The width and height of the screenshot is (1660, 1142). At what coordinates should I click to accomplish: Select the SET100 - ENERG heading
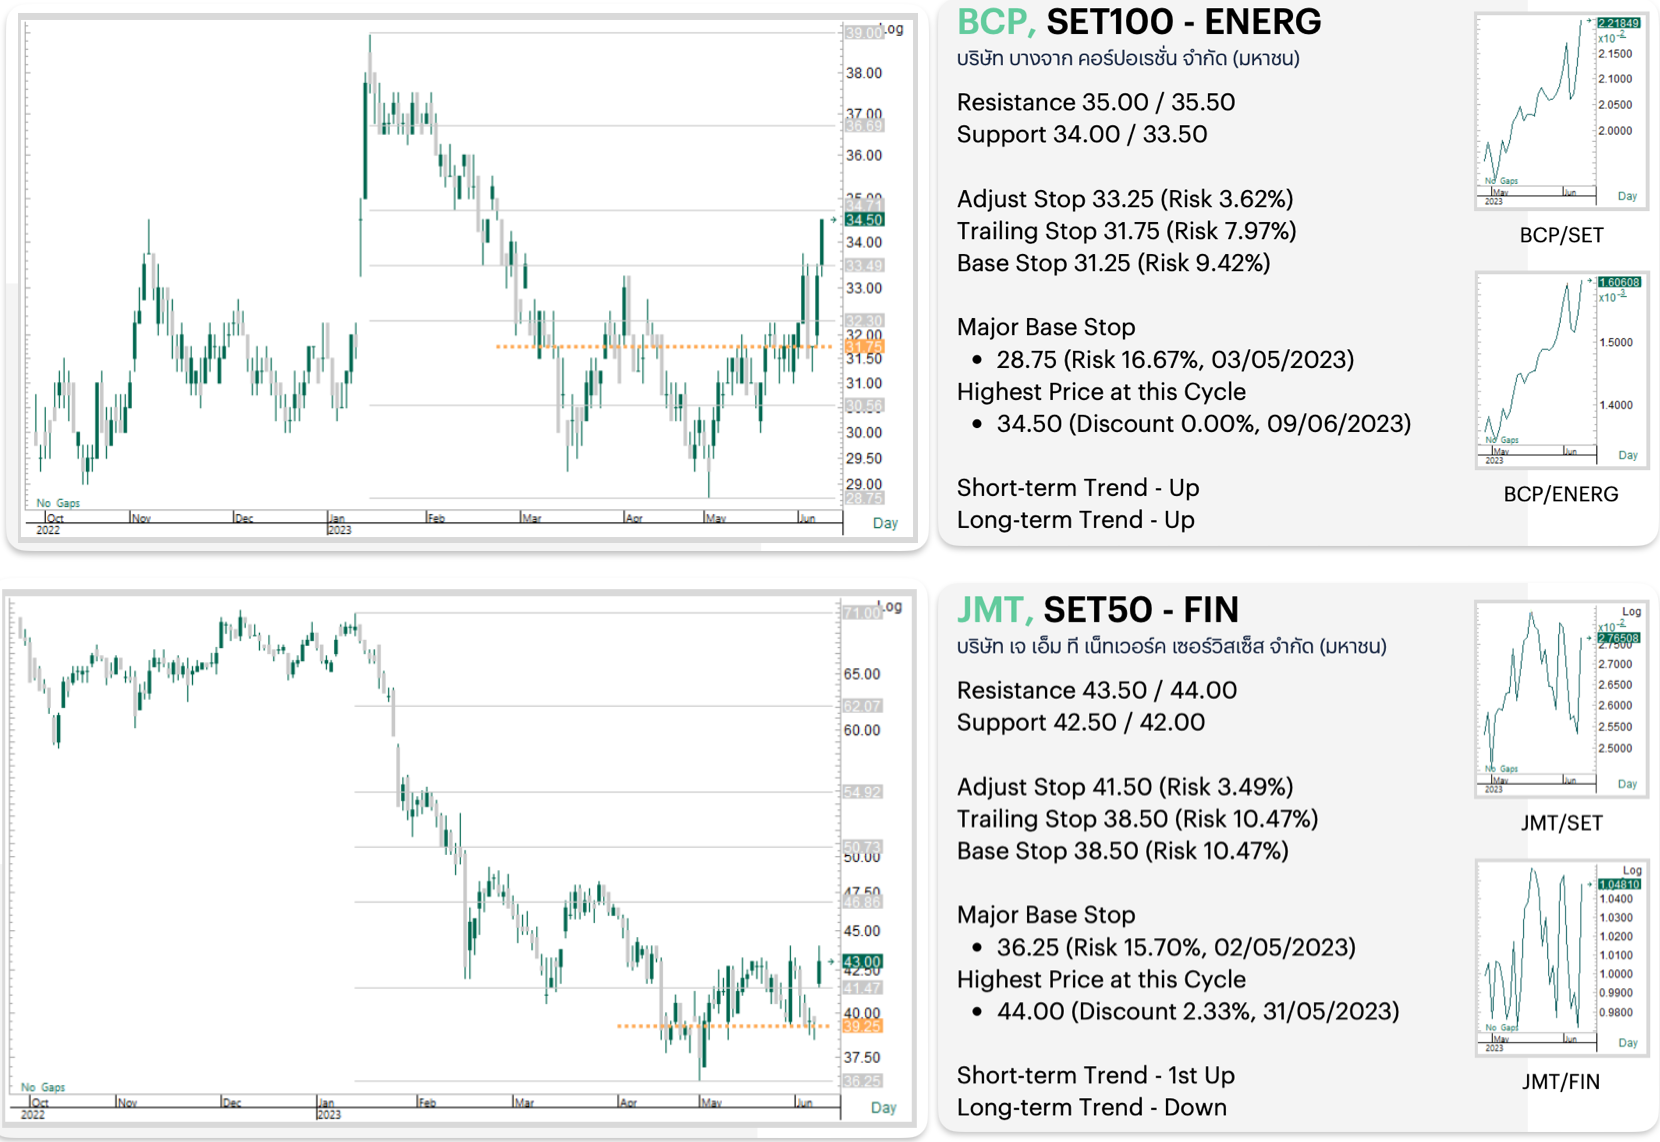coord(1184,22)
